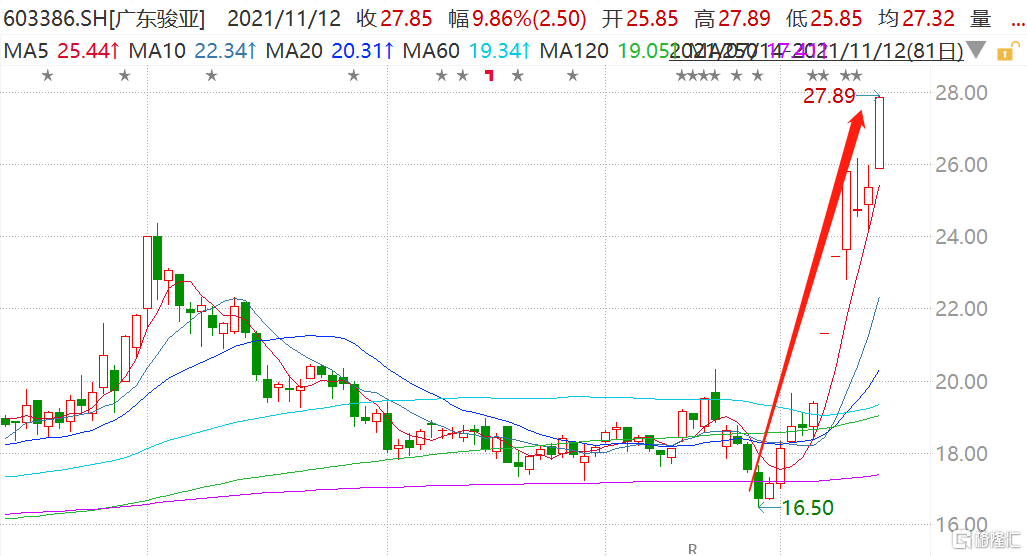Click the R marker at chart bottom

692,549
